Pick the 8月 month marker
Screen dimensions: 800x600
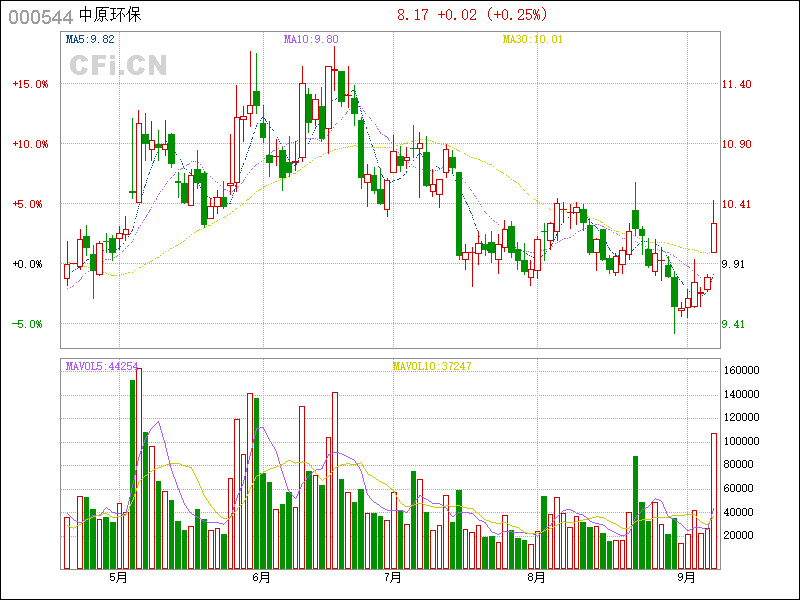coord(536,578)
